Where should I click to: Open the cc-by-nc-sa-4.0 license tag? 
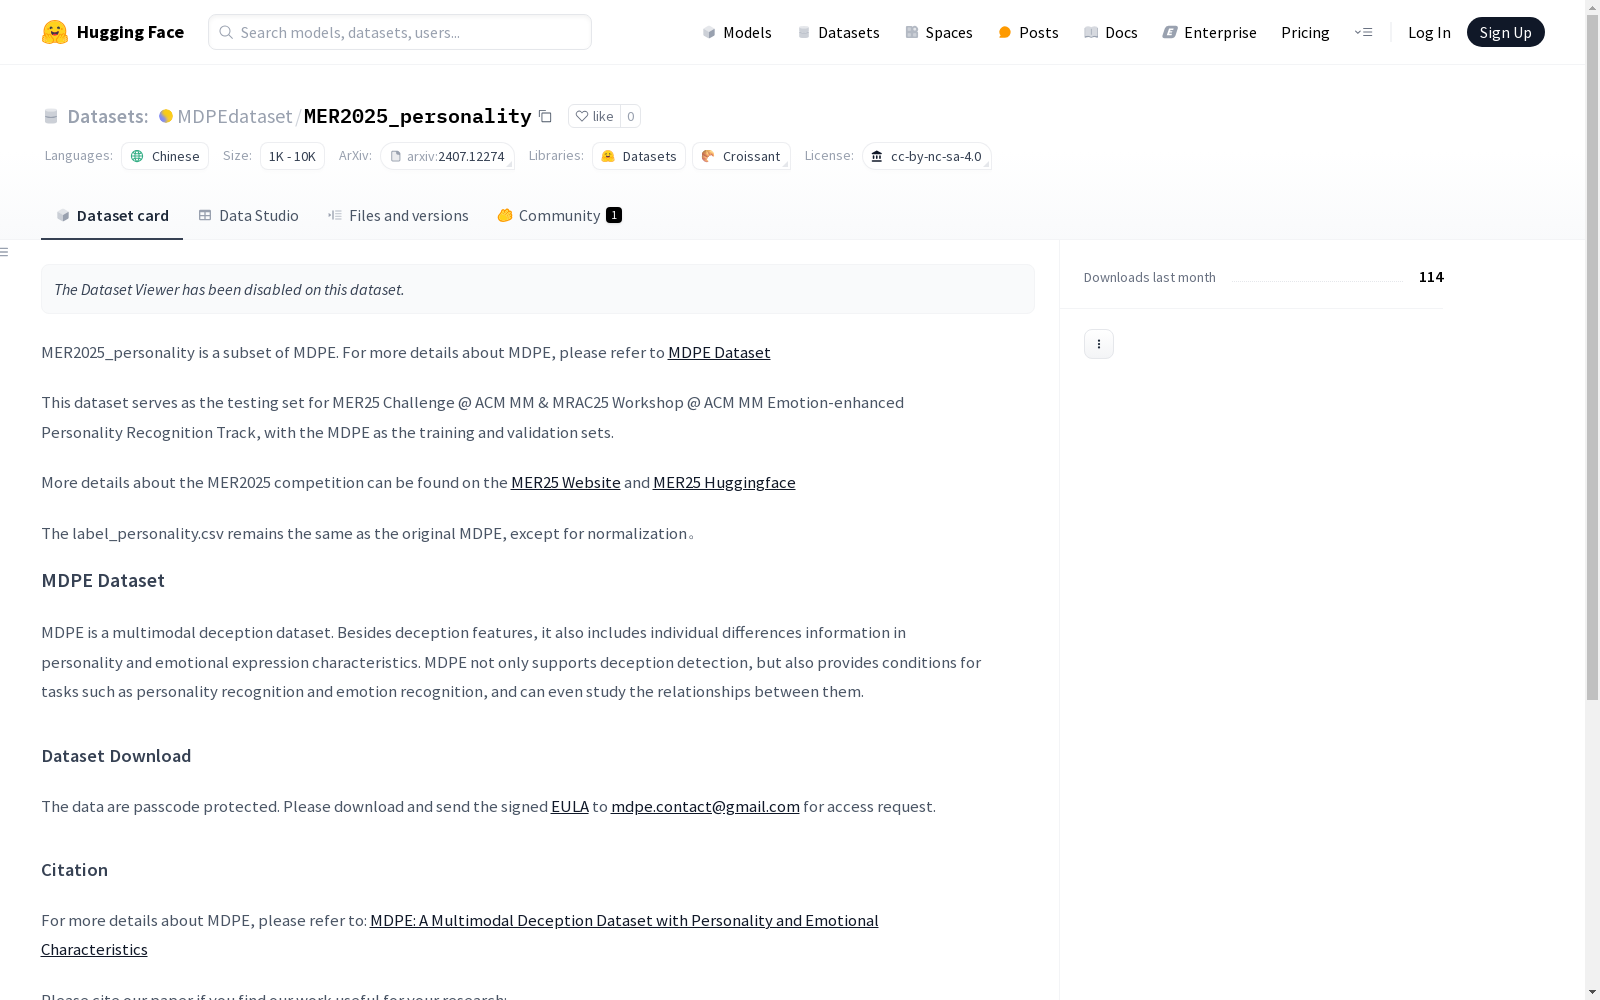926,156
